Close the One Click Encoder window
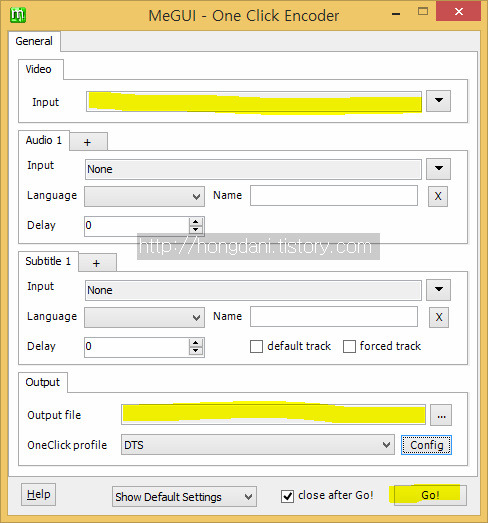The width and height of the screenshot is (488, 523). (459, 12)
